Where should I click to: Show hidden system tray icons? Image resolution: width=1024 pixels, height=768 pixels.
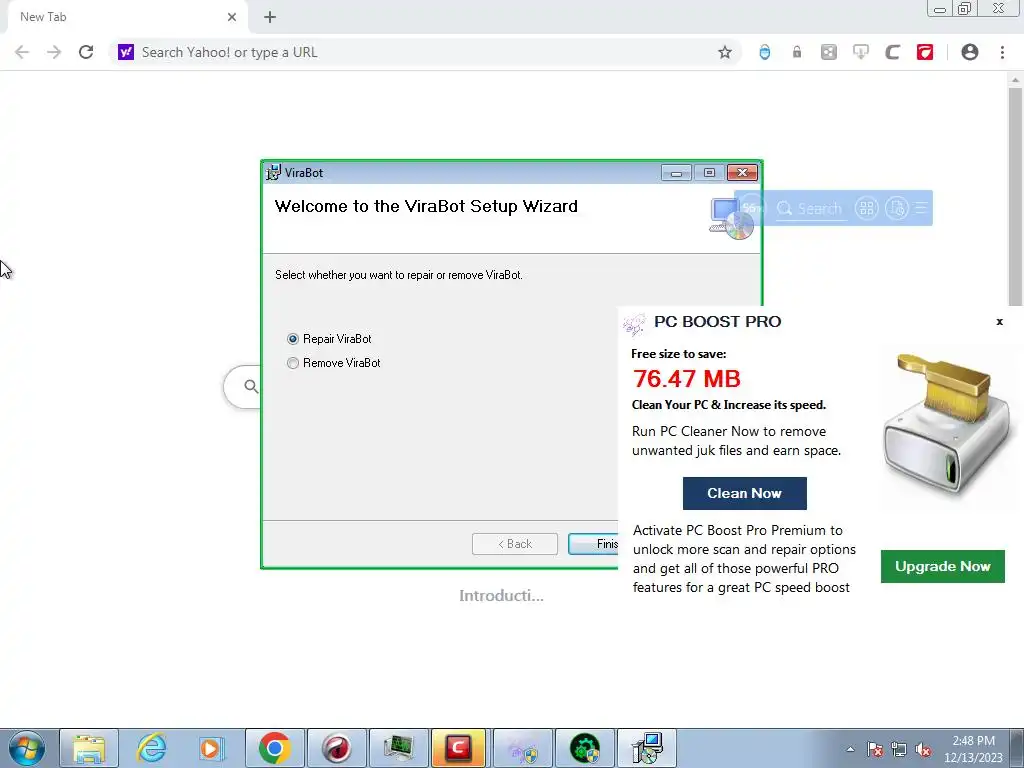850,749
